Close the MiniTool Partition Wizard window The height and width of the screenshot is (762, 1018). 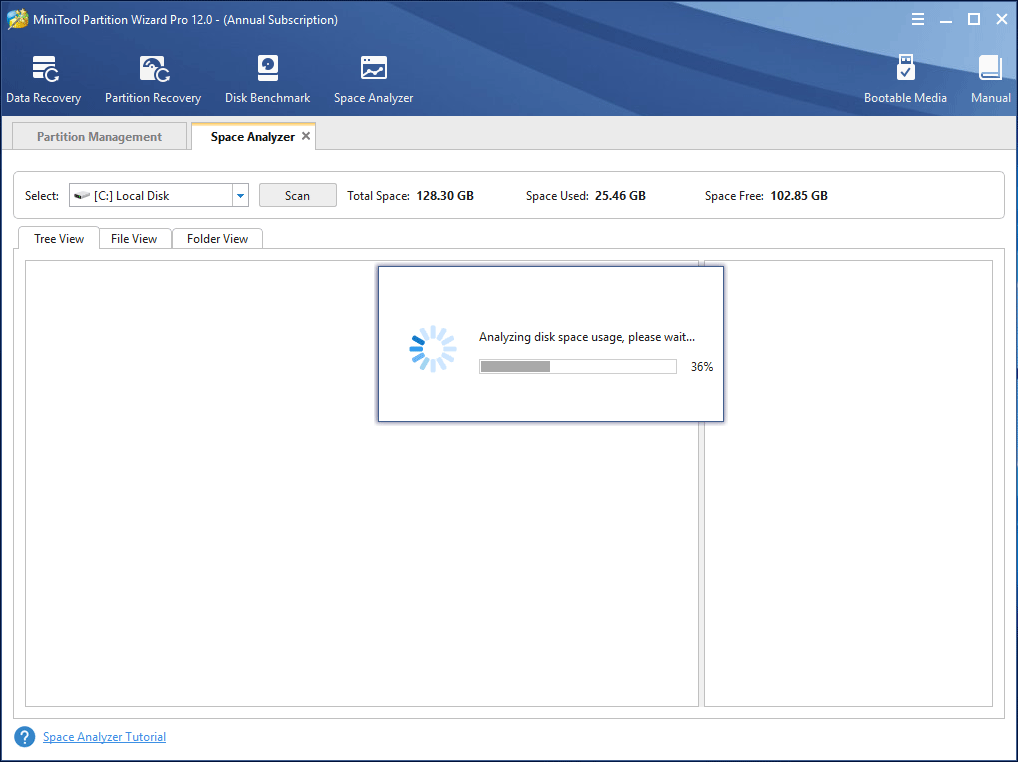click(x=1002, y=19)
